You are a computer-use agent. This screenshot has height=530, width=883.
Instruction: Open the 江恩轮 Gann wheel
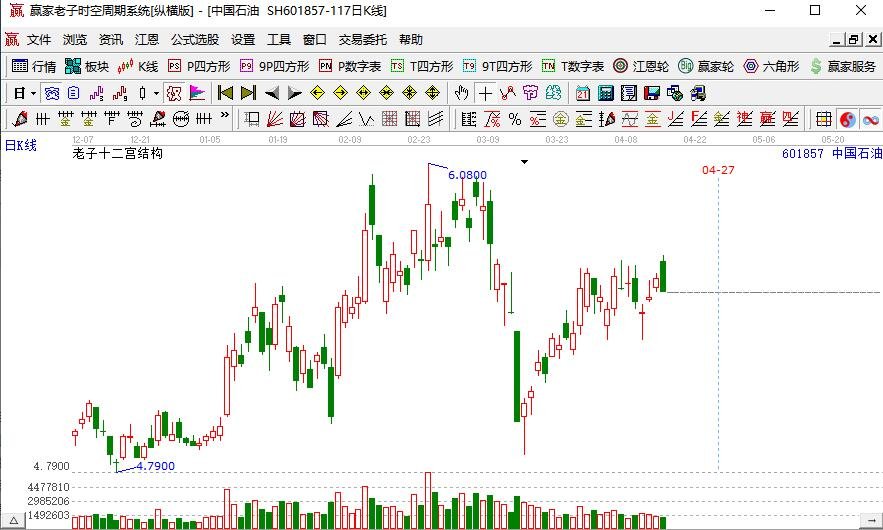coord(641,66)
